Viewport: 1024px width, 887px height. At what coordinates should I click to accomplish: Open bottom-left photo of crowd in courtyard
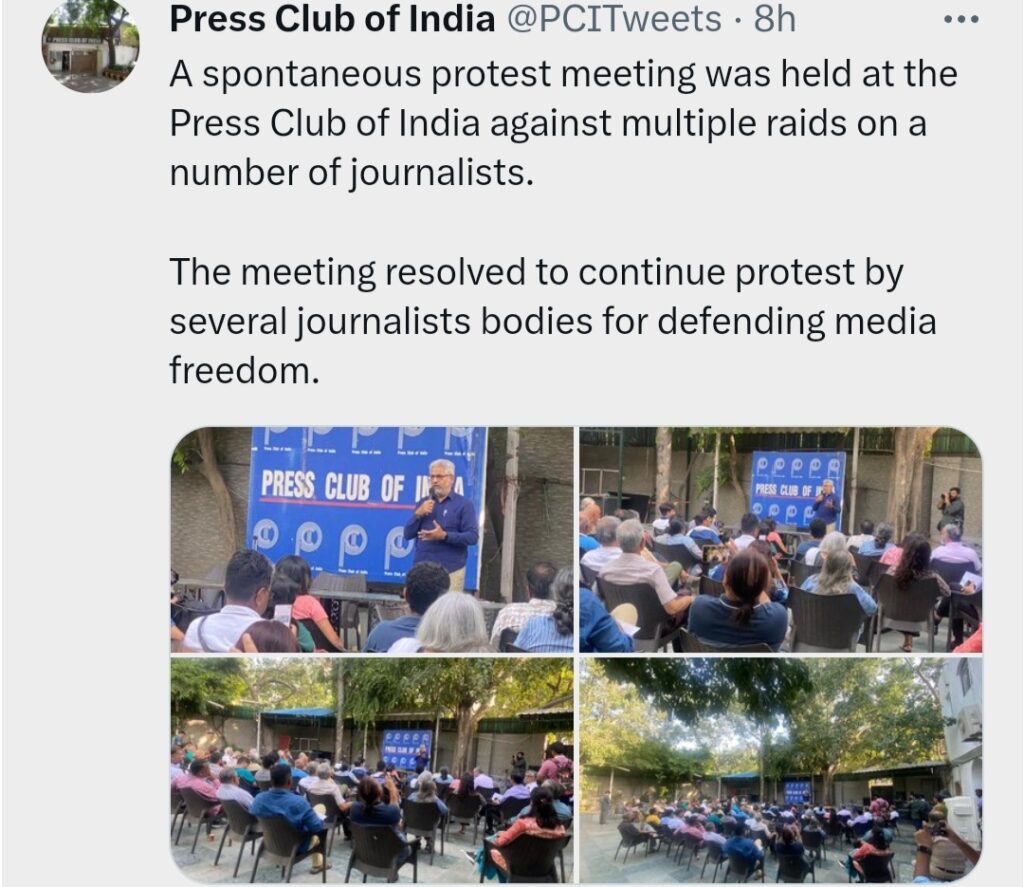372,770
